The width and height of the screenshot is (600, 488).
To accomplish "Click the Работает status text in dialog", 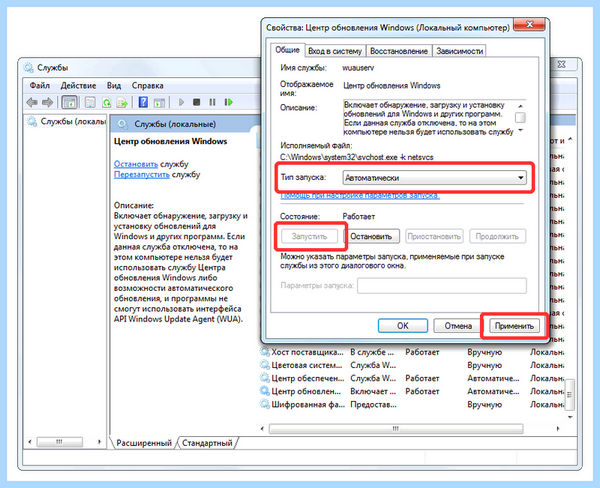I will click(x=359, y=216).
